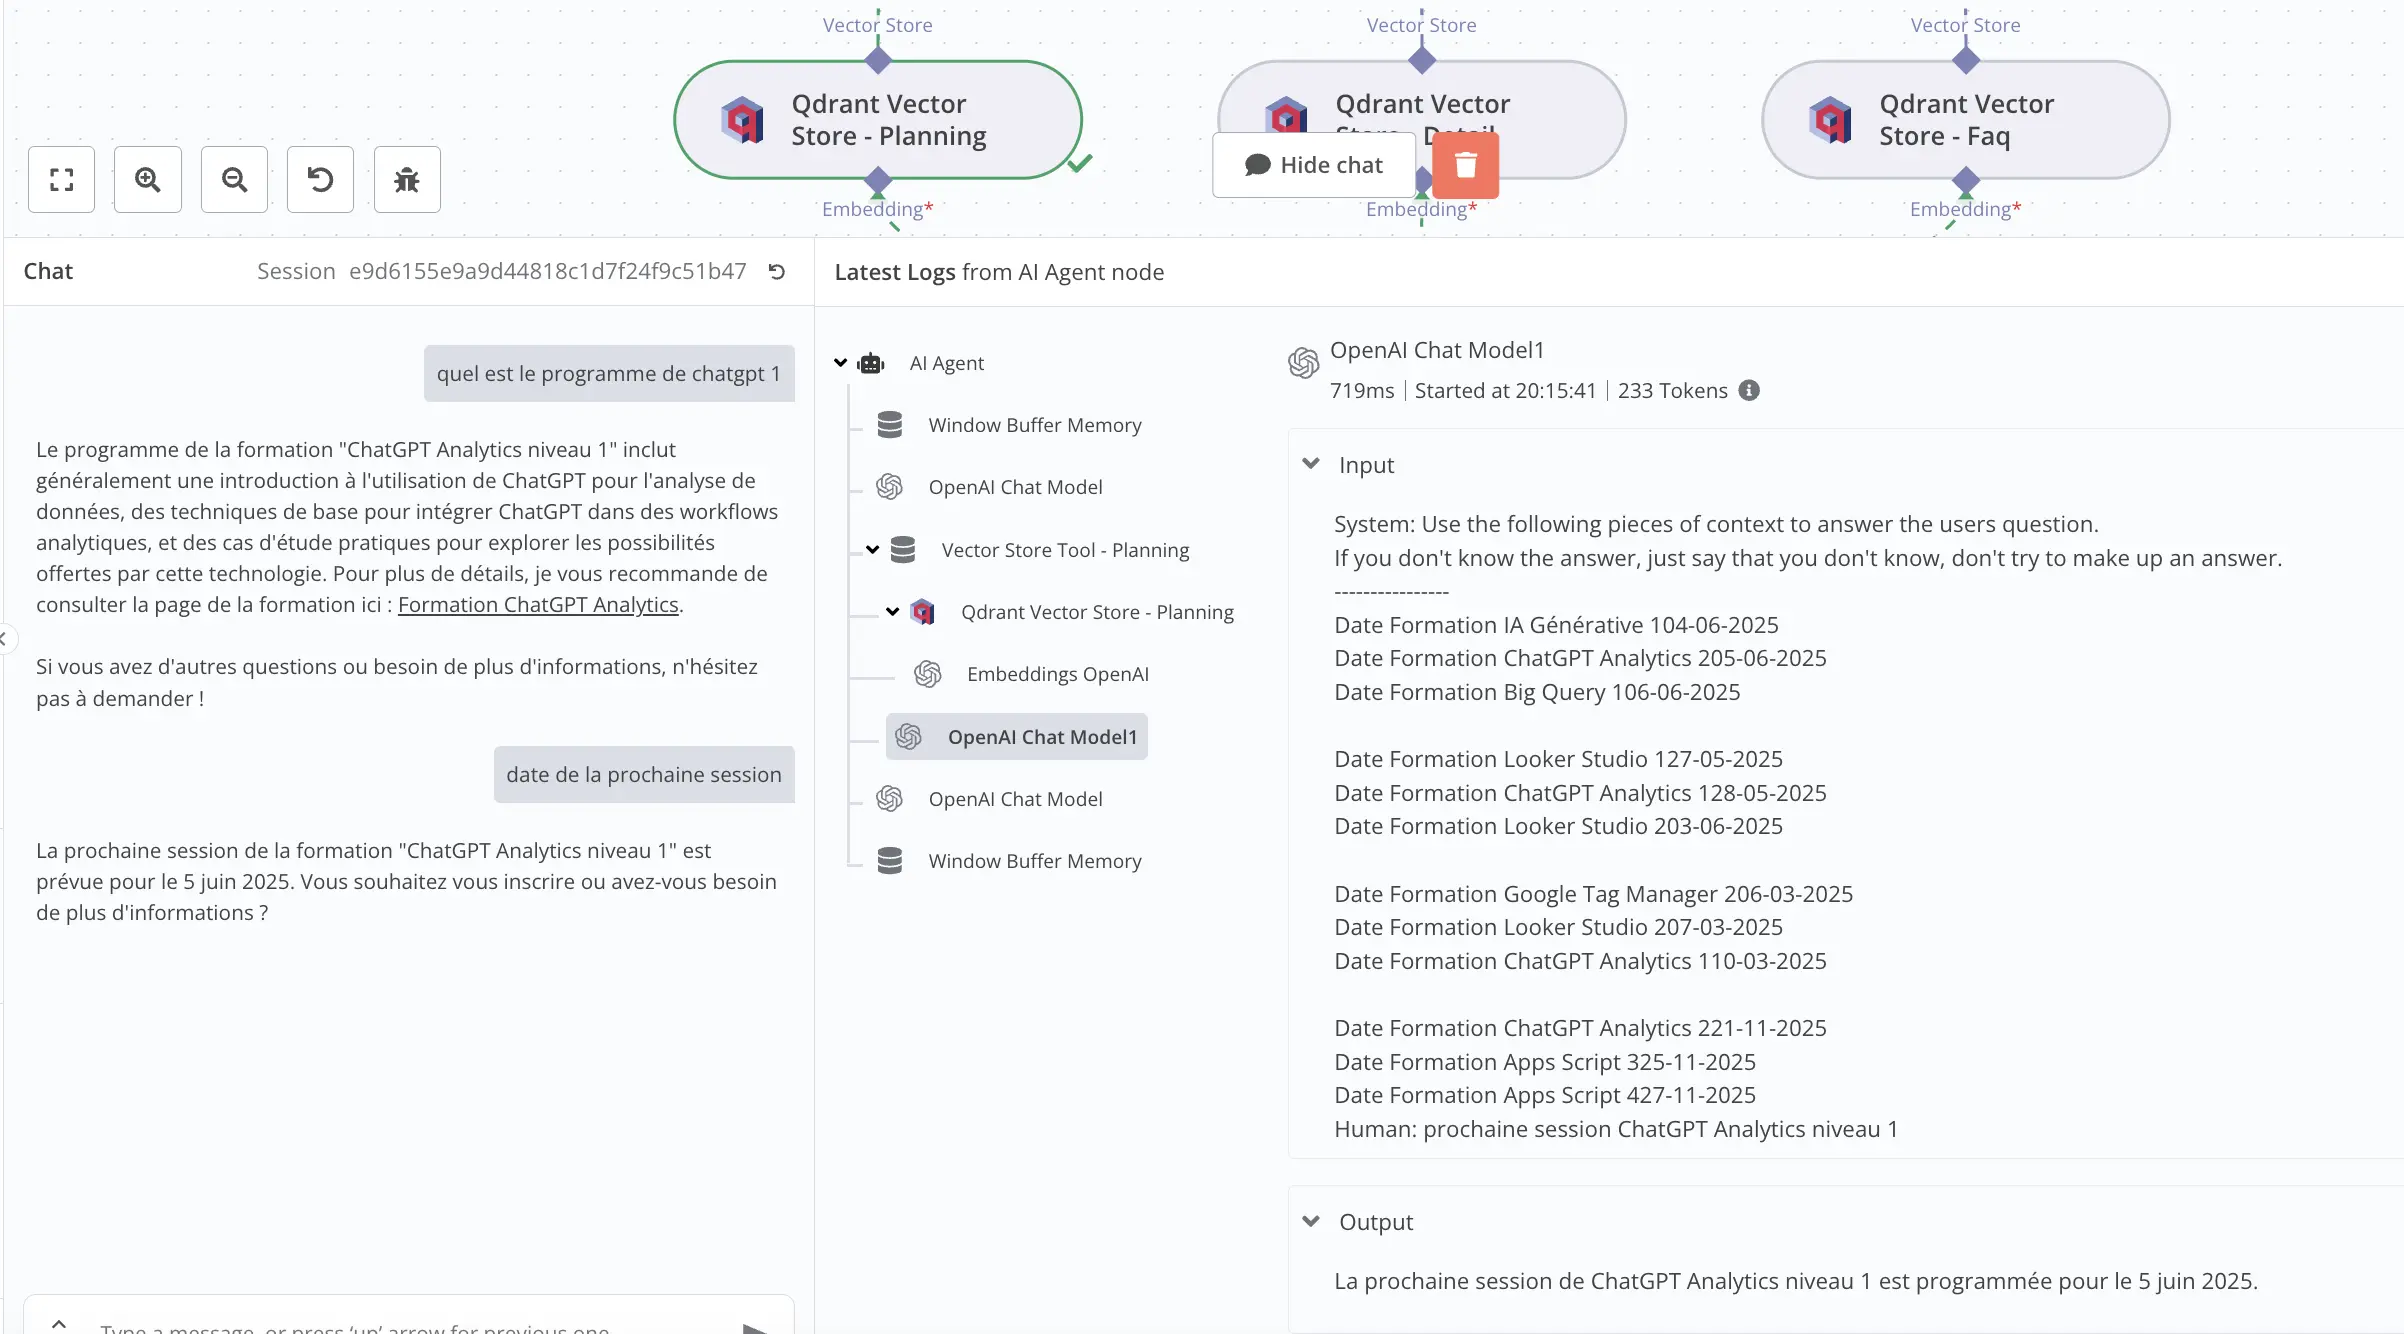Send the chat message with arrow button
Image resolution: width=2404 pixels, height=1334 pixels.
click(756, 1328)
